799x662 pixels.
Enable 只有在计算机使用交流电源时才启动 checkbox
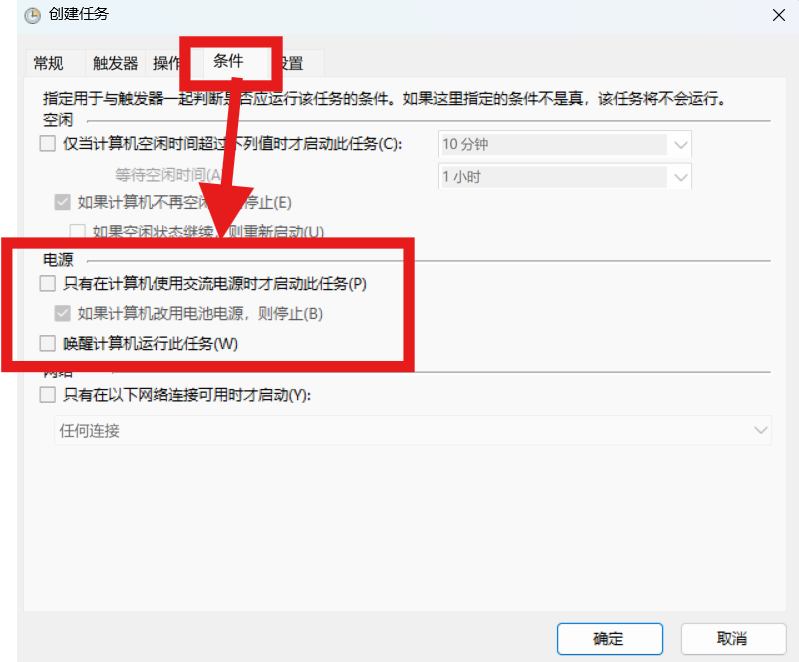48,283
